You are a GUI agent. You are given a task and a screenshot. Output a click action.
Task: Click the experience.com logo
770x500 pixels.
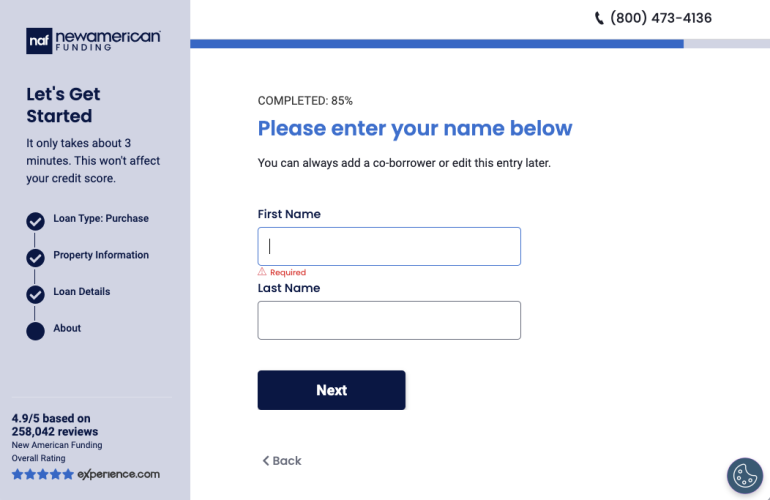point(118,474)
